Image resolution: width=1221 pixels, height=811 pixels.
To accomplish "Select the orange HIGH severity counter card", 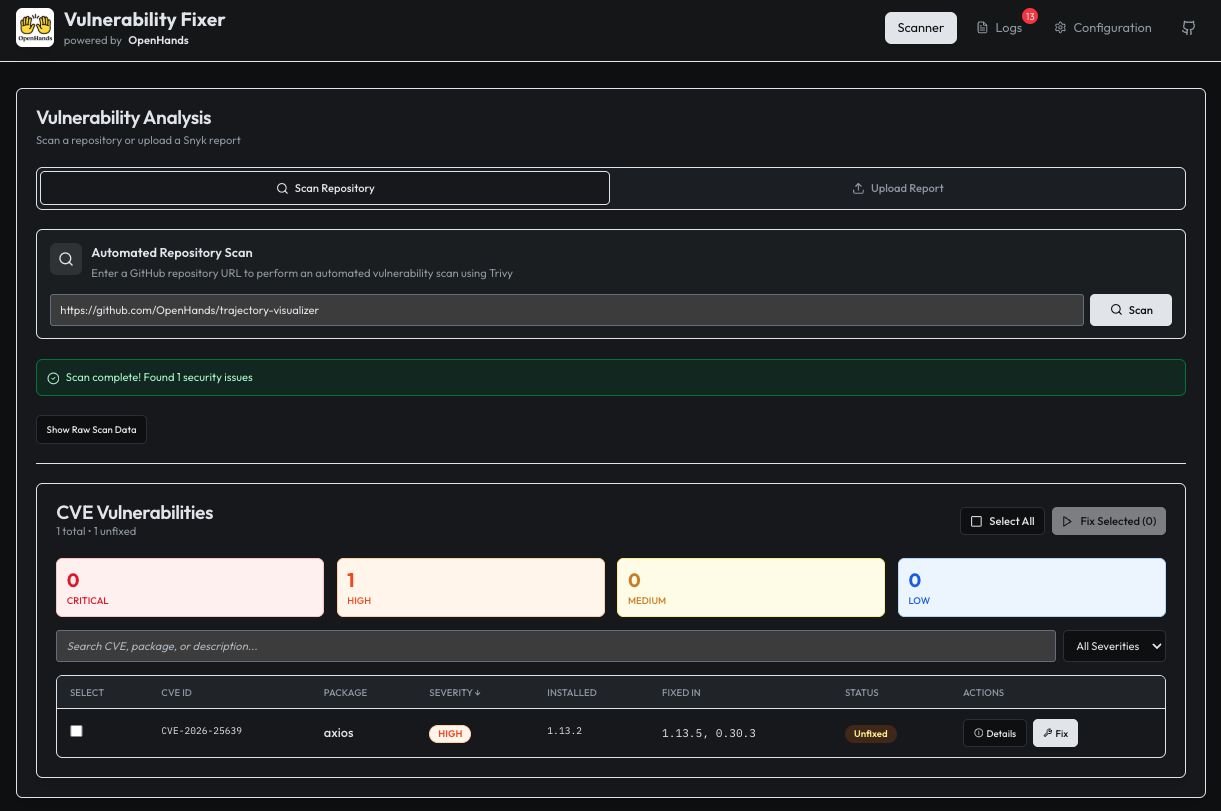I will click(x=470, y=587).
